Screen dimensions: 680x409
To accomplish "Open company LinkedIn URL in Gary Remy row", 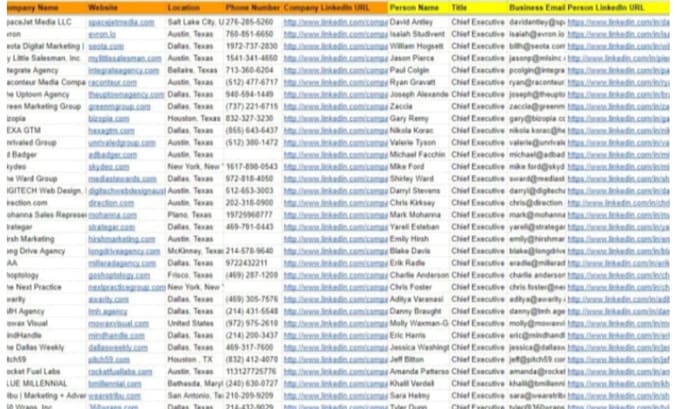I will [336, 119].
